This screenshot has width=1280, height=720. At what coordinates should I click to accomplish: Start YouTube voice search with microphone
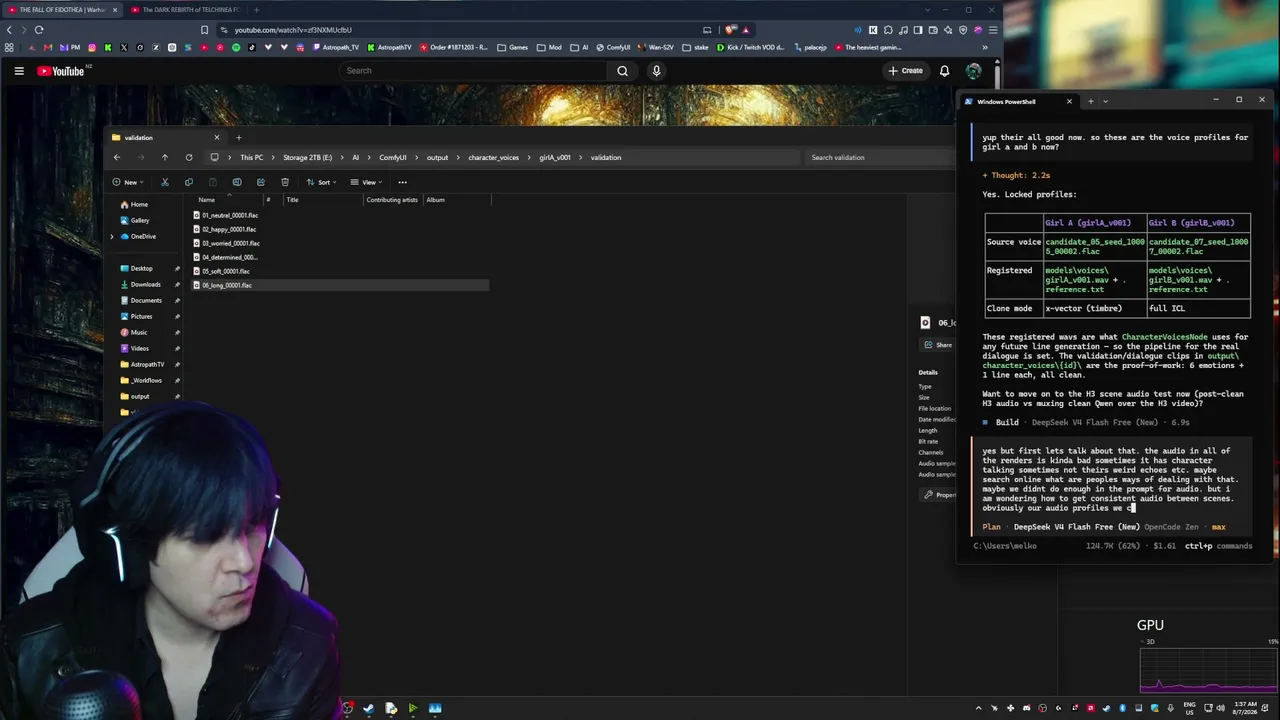(x=656, y=71)
